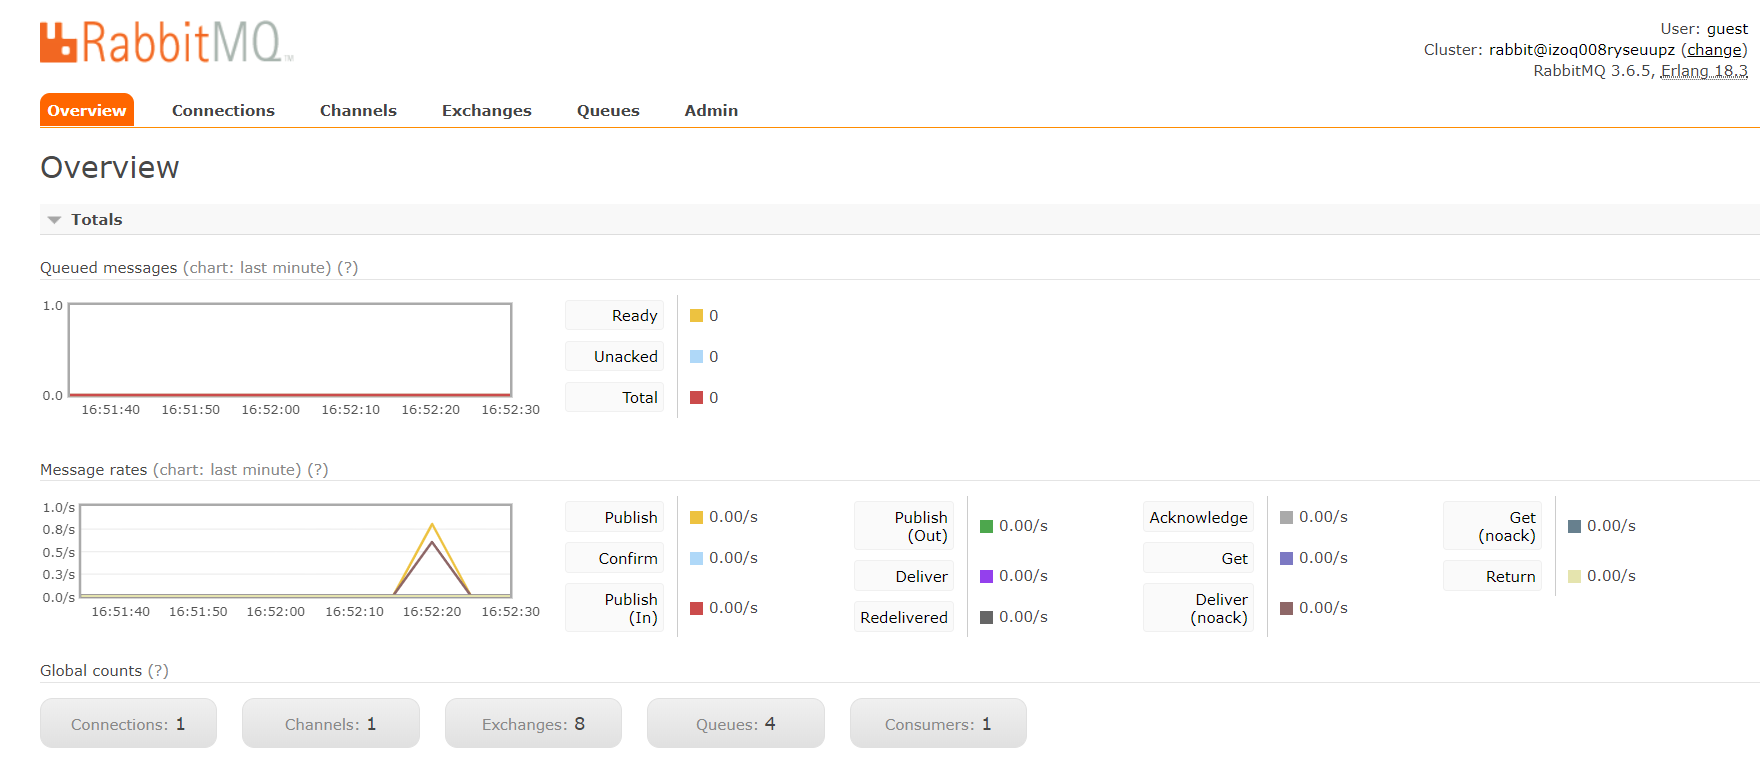Click the light blue Unacked color swatch
This screenshot has height=768, width=1760.
[696, 357]
